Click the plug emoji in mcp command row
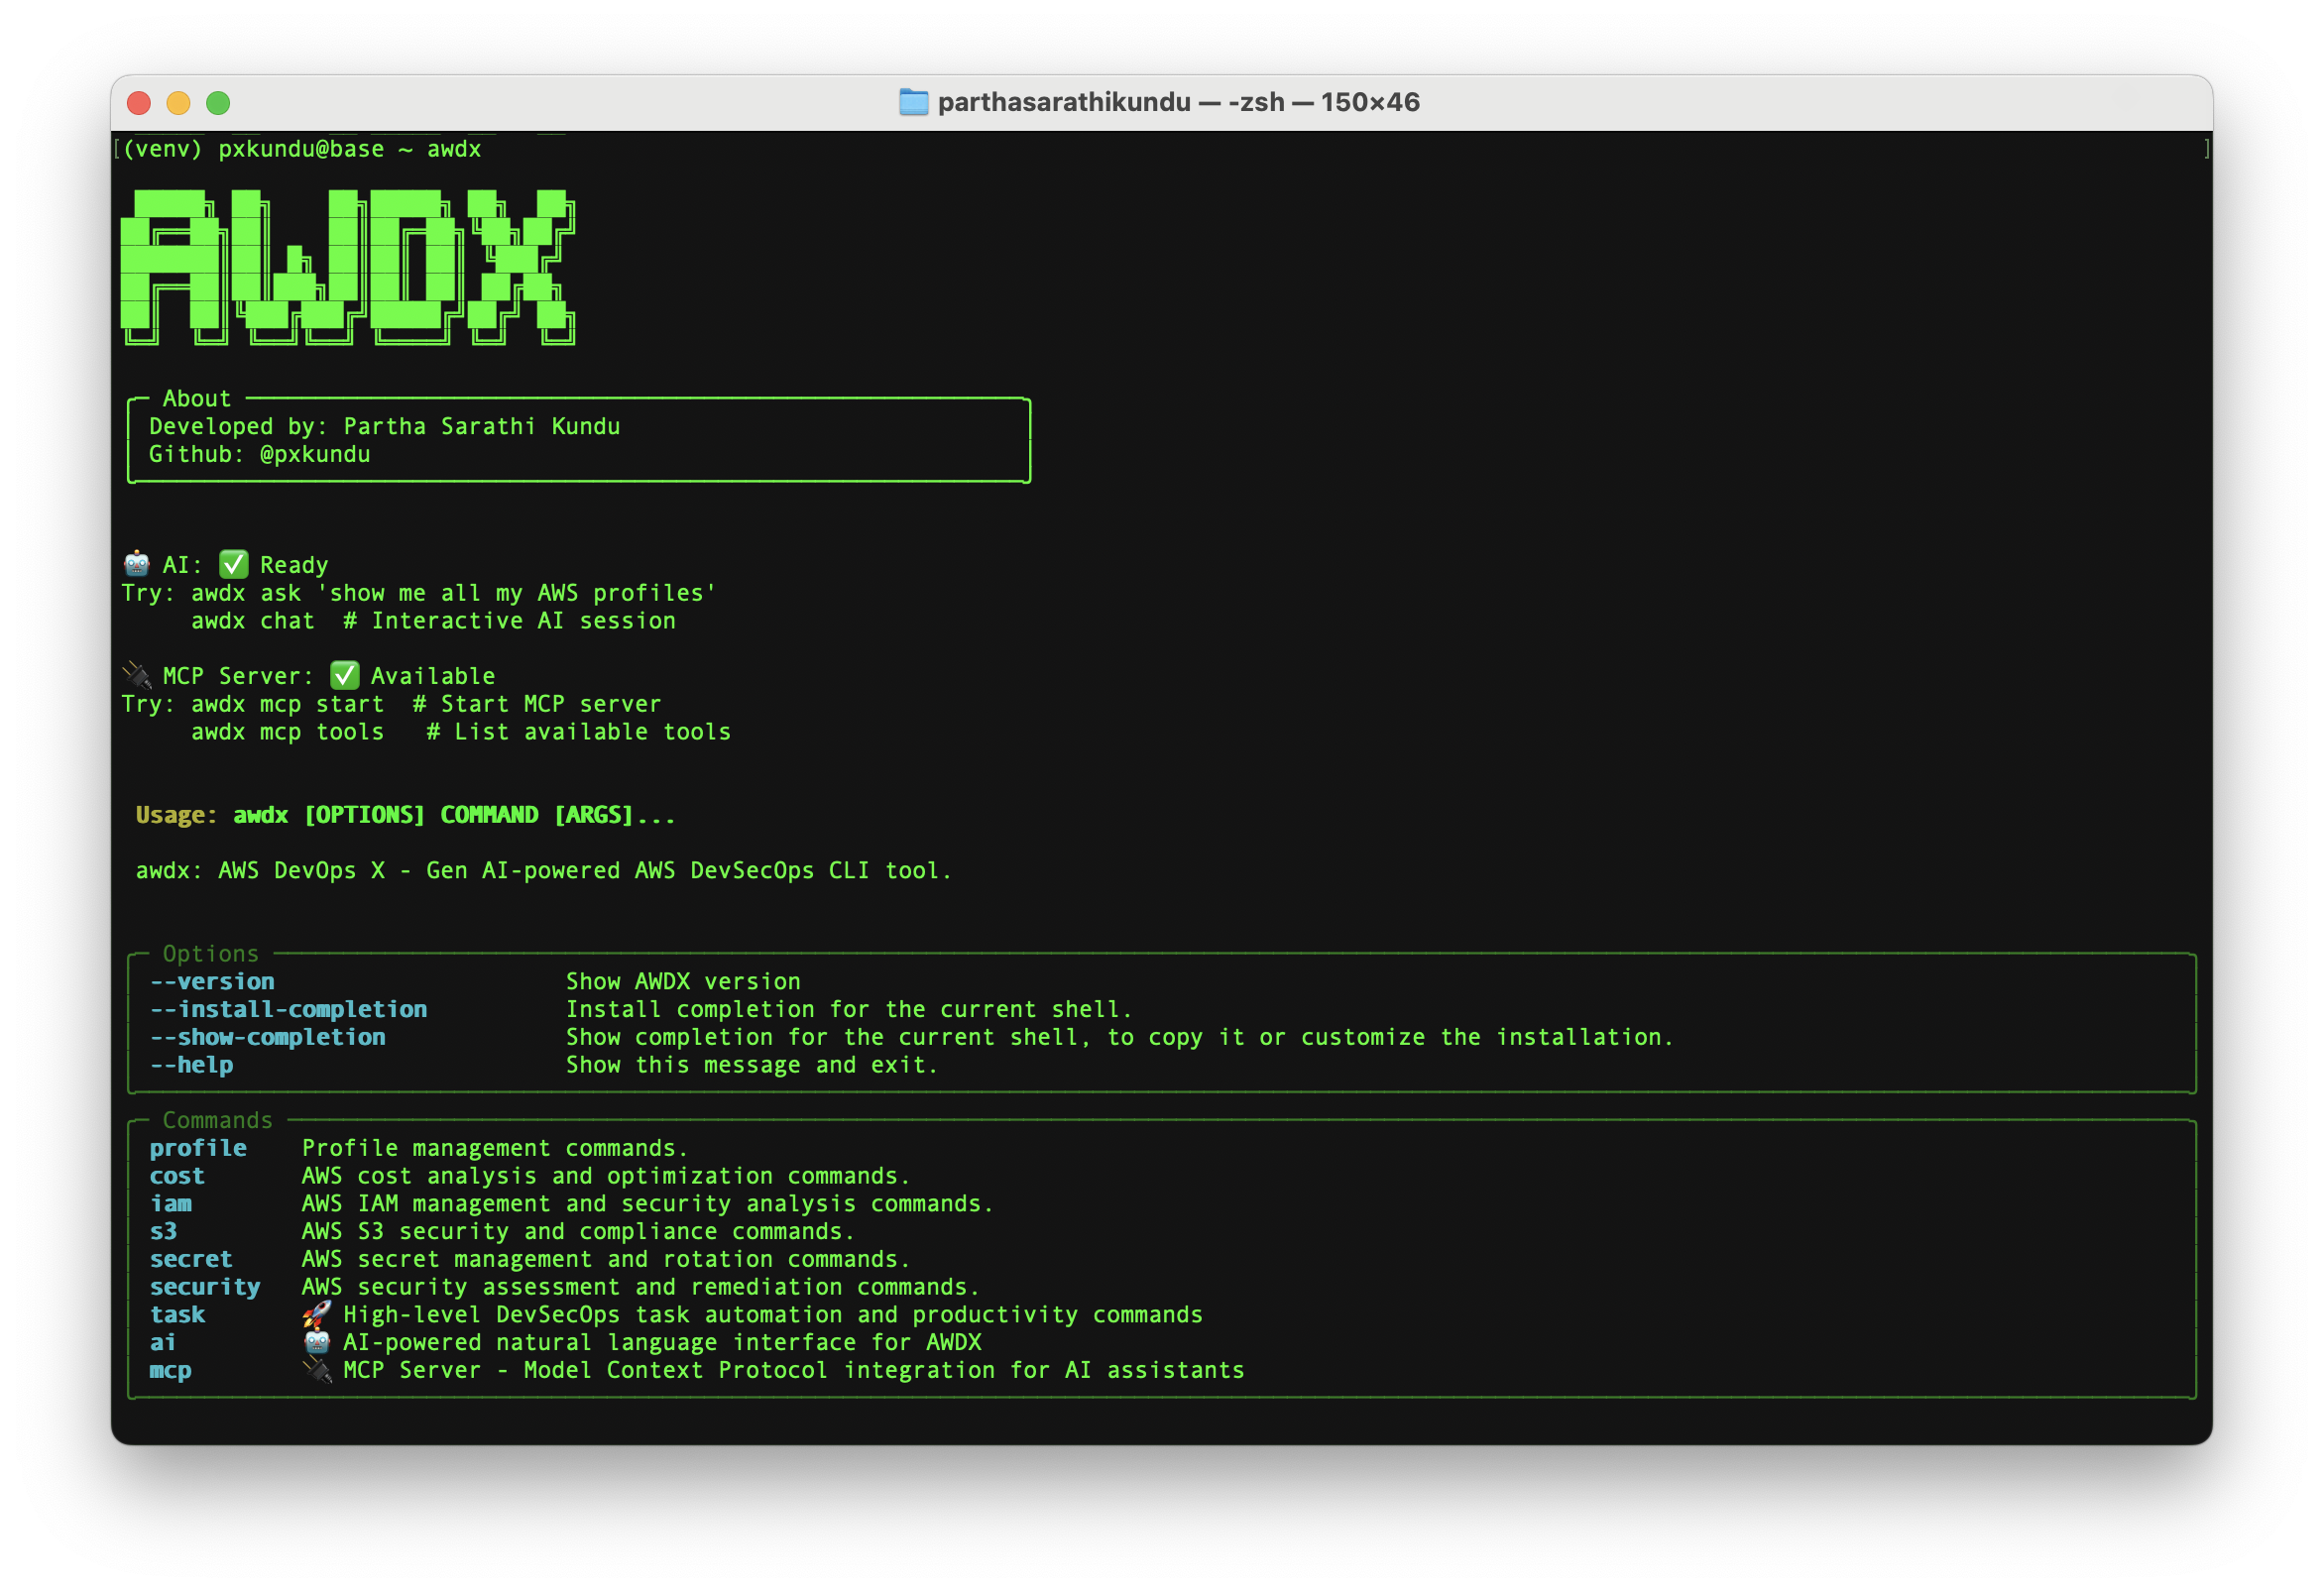 317,1369
